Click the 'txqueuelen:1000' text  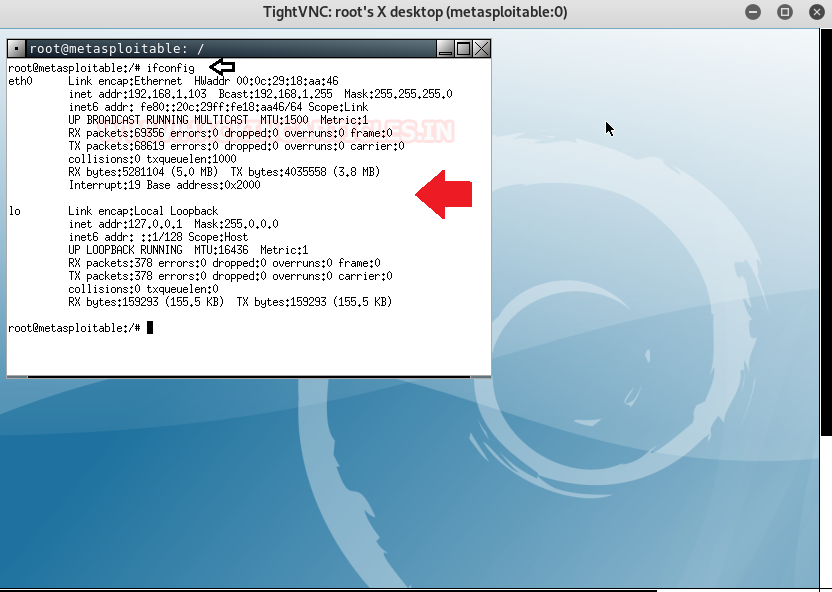point(192,159)
